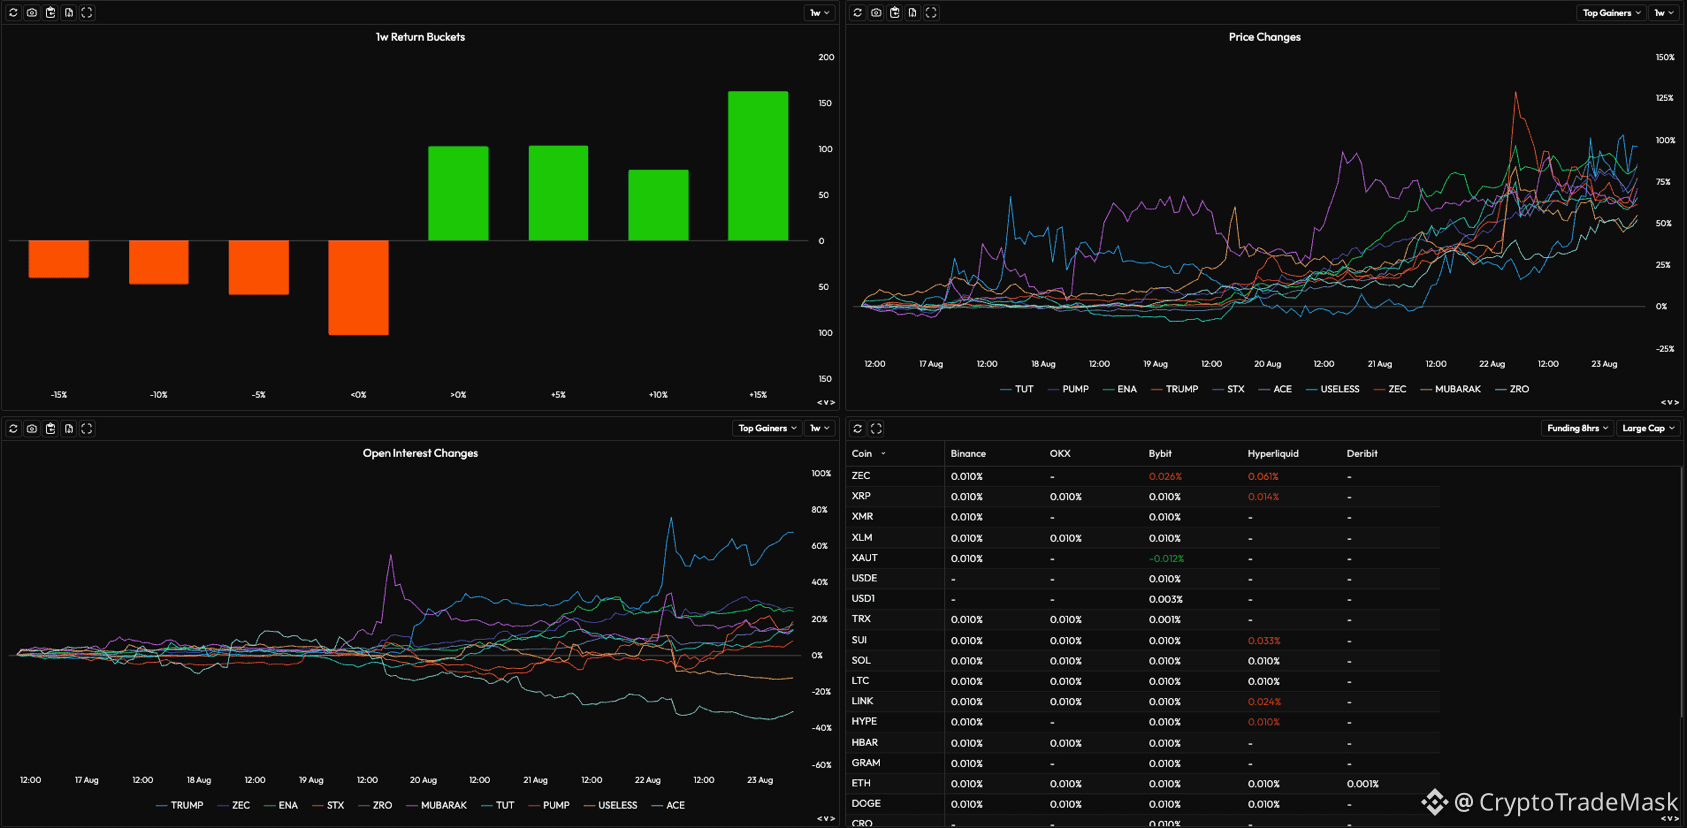The height and width of the screenshot is (828, 1687).
Task: Toggle TRUMP series in Open Interest legend
Action: (x=180, y=806)
